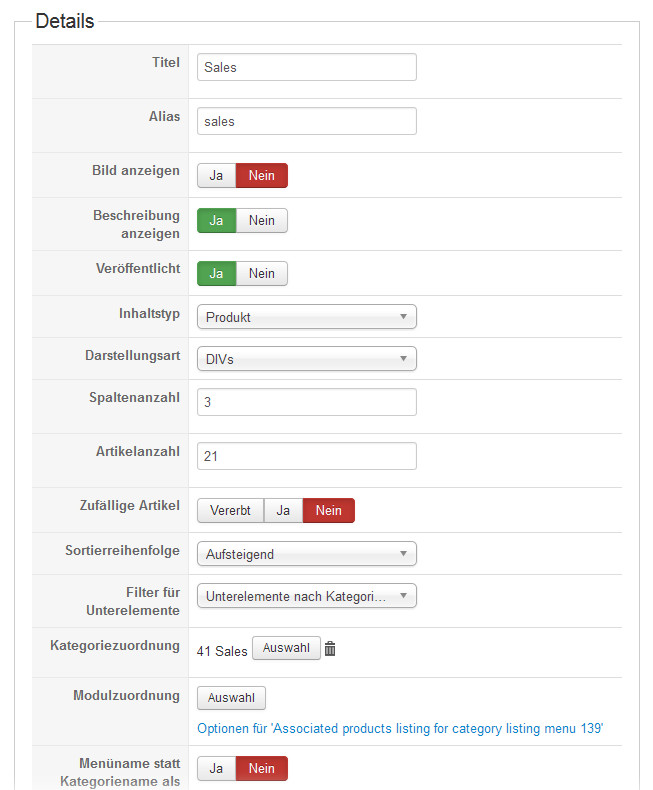Set Bild anzeigen to Nein

(x=261, y=176)
